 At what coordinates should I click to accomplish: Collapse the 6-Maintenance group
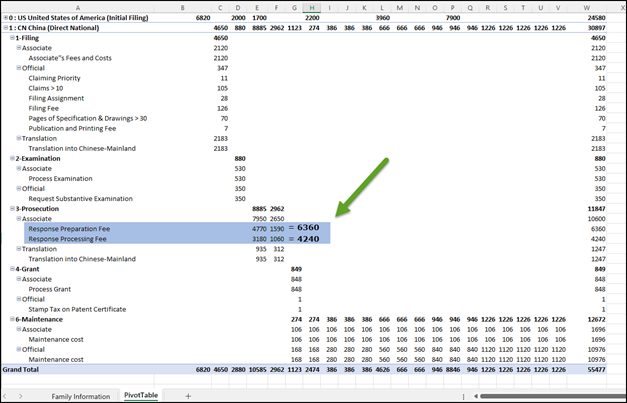13,318
